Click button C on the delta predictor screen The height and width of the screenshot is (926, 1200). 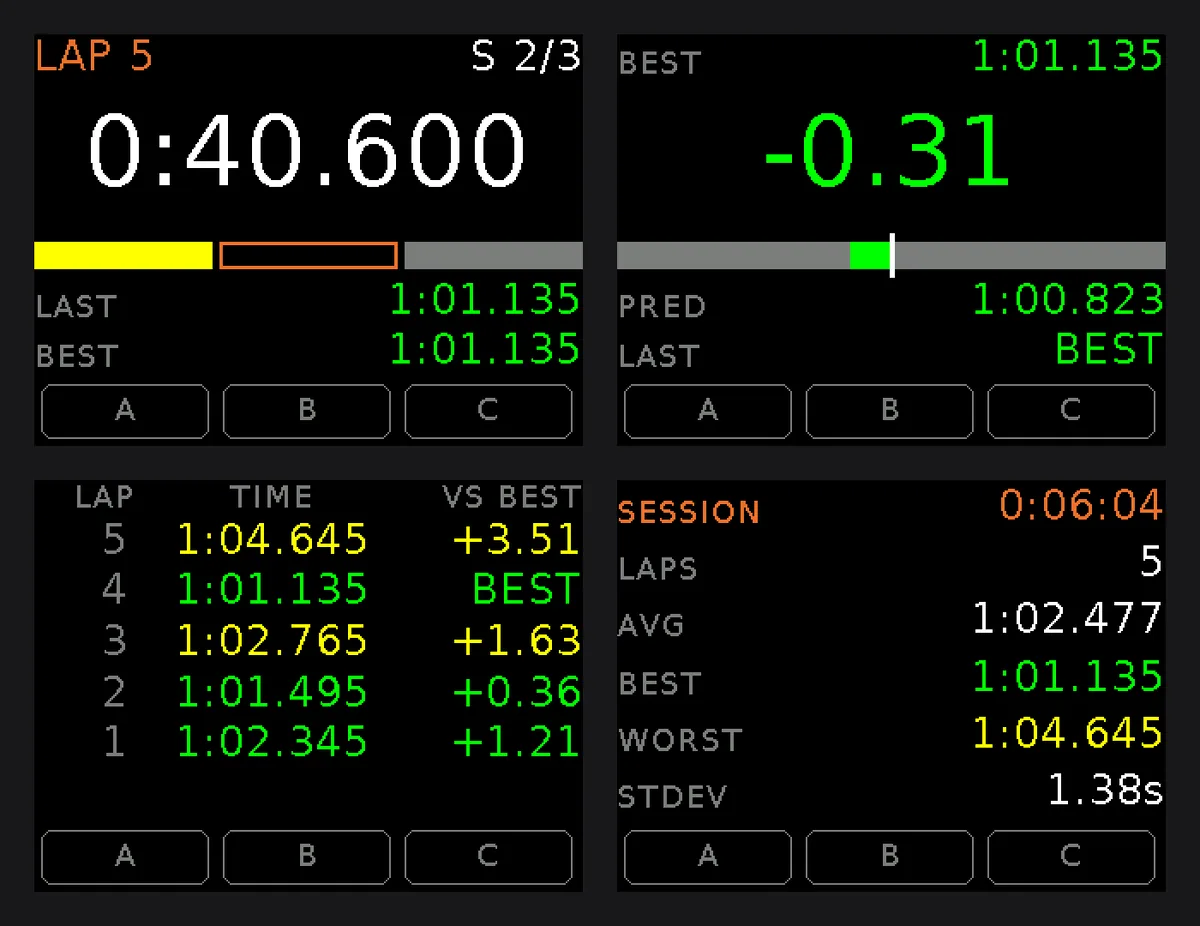(1071, 411)
